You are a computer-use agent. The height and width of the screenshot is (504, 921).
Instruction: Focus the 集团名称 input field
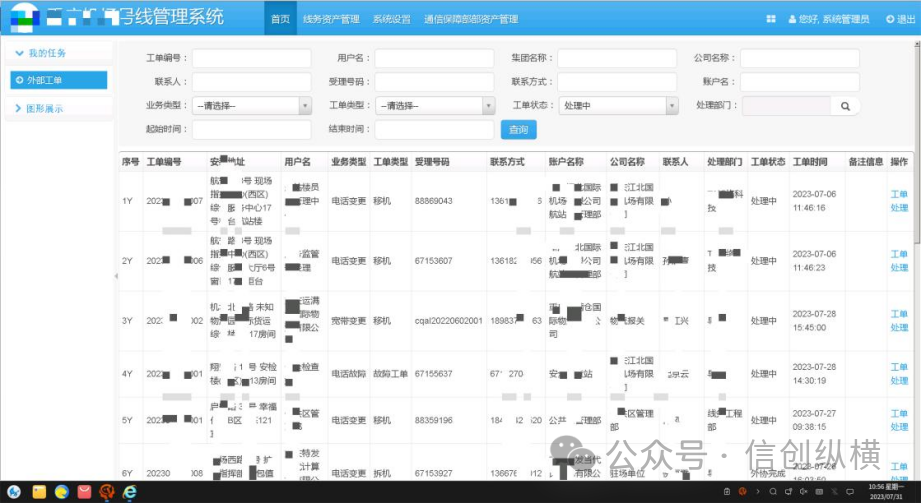[x=617, y=58]
